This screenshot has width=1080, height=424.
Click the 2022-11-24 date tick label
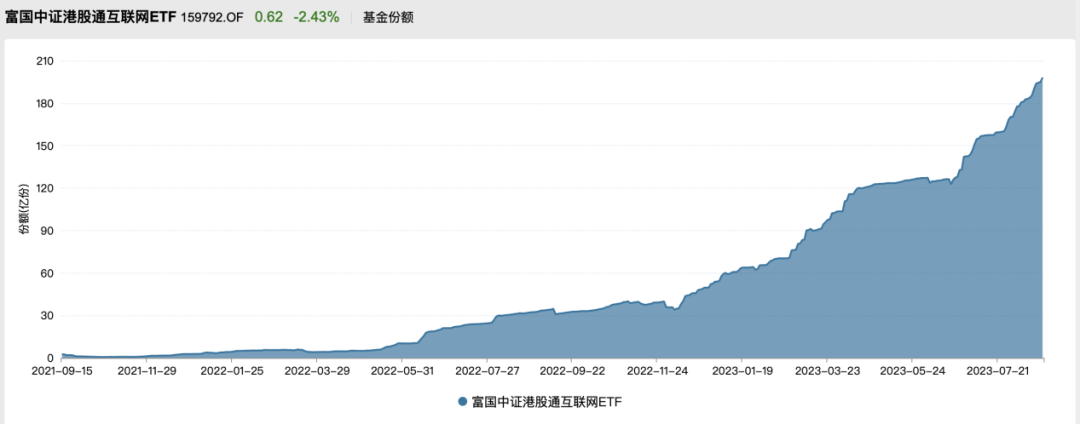656,371
